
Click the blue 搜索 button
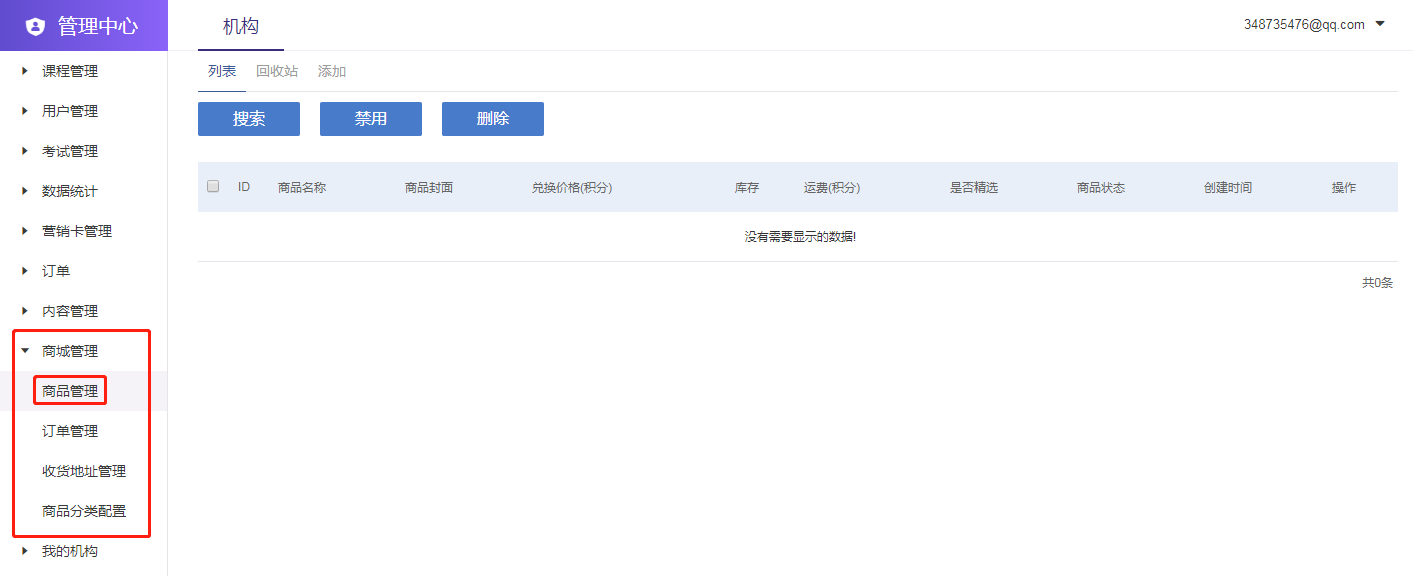click(249, 119)
